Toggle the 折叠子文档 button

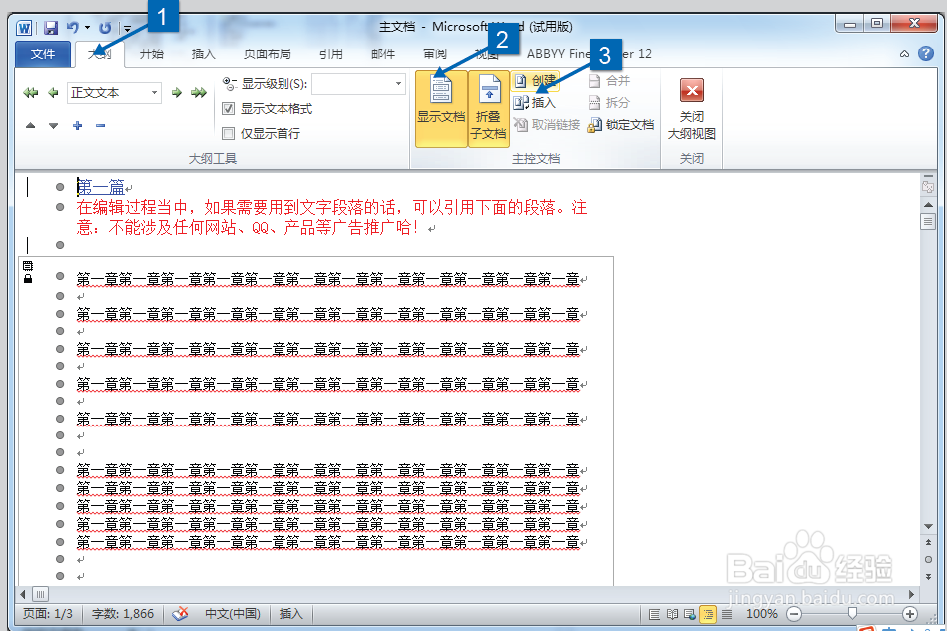(x=489, y=109)
